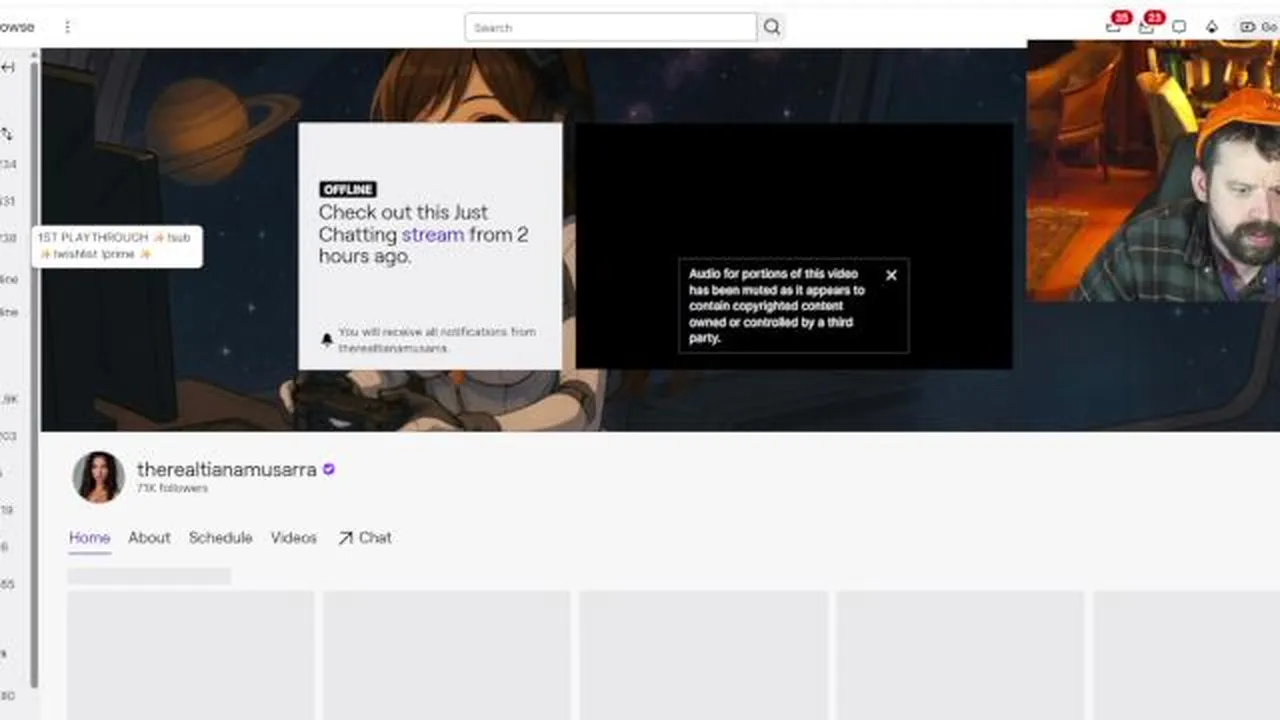
Task: Click the OFFLINE status badge
Action: [x=347, y=189]
